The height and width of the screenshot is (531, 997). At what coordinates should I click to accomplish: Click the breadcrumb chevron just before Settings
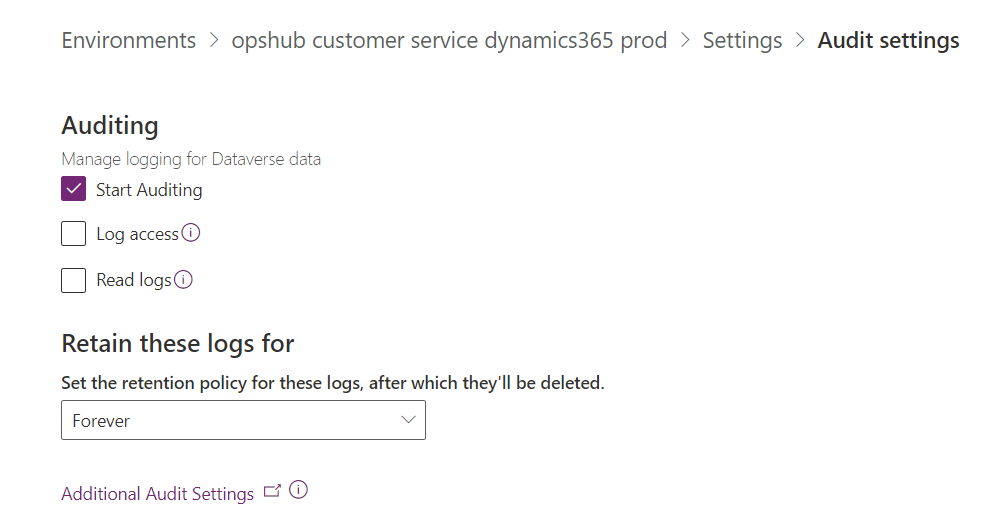685,41
